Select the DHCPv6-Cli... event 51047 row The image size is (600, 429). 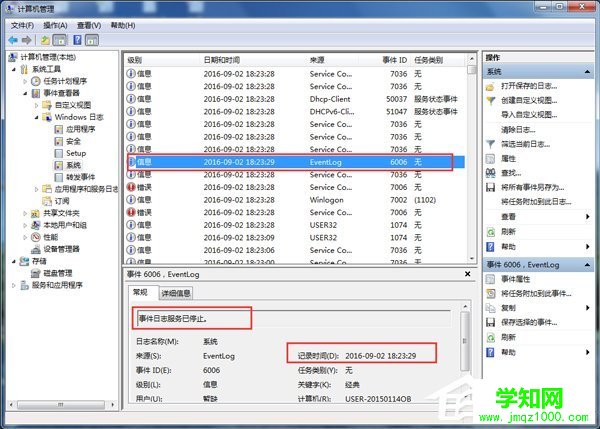295,112
